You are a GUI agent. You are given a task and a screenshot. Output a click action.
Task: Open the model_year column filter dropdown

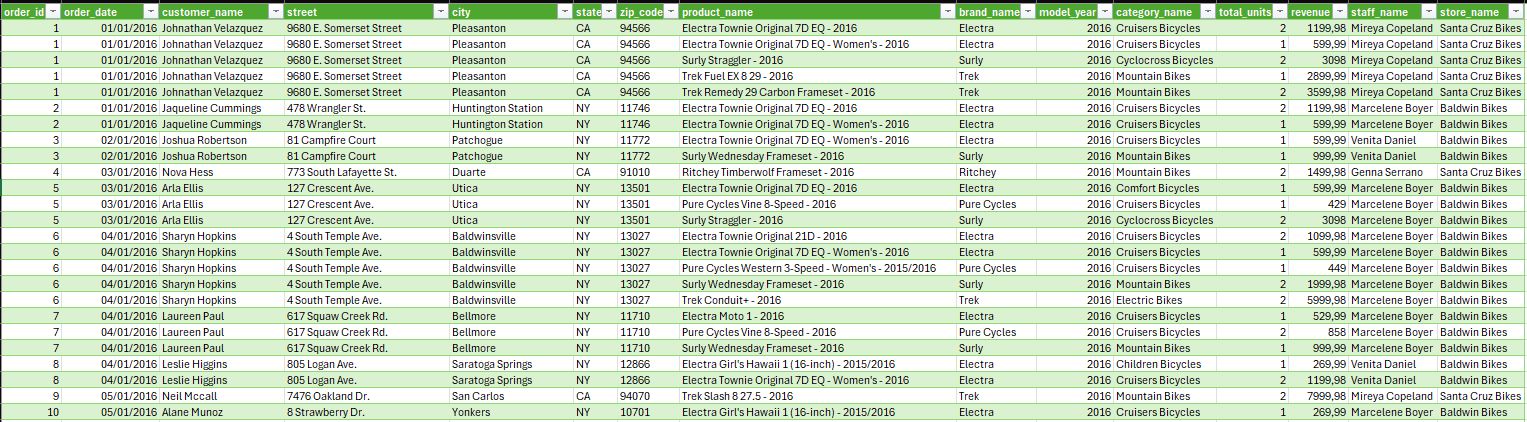[x=1104, y=11]
